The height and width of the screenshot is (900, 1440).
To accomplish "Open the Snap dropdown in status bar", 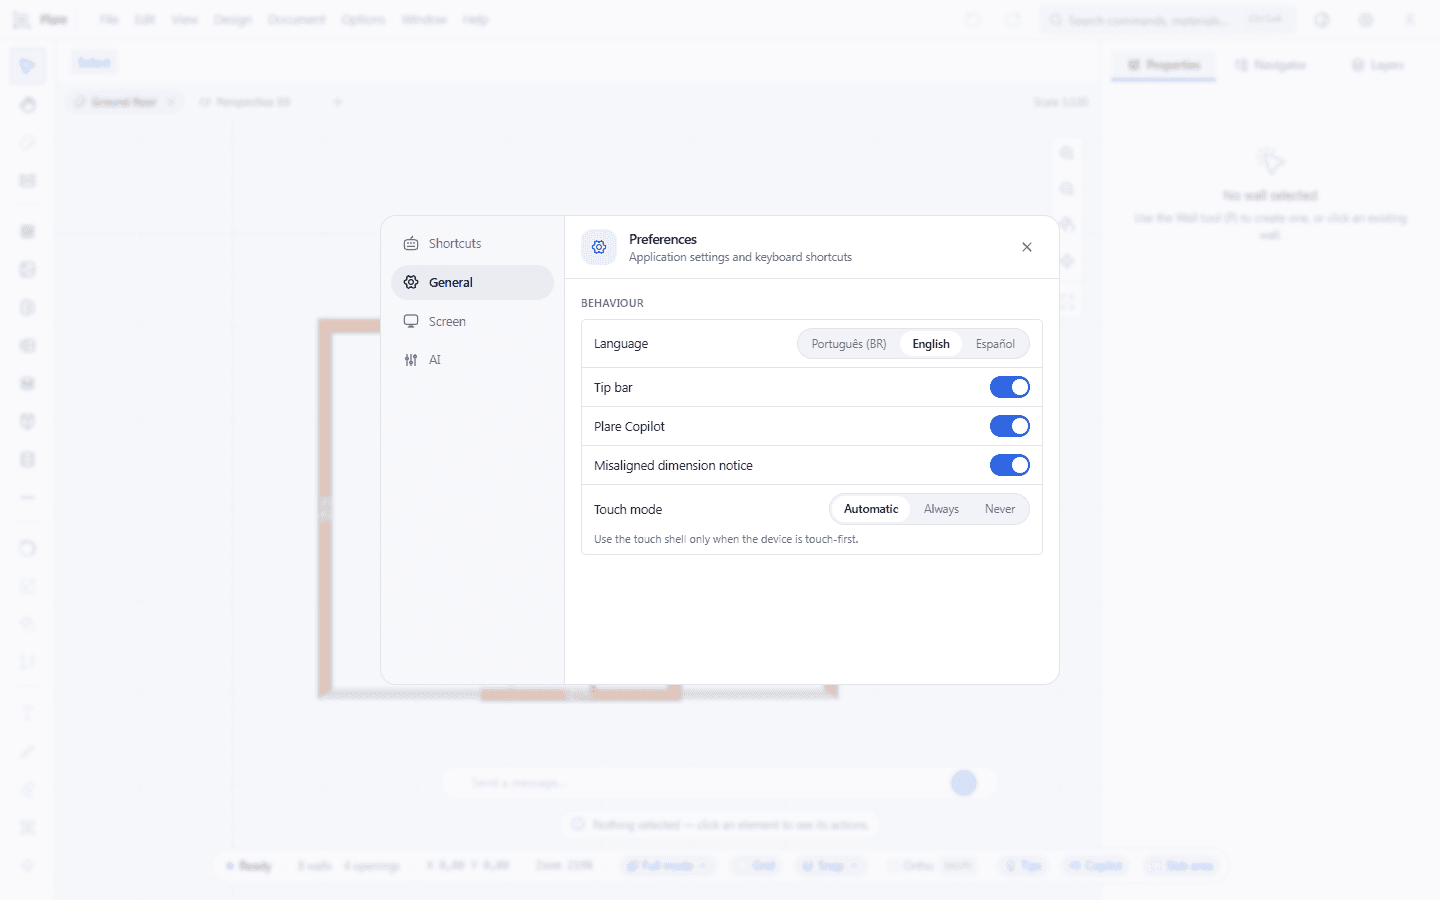I will point(831,866).
